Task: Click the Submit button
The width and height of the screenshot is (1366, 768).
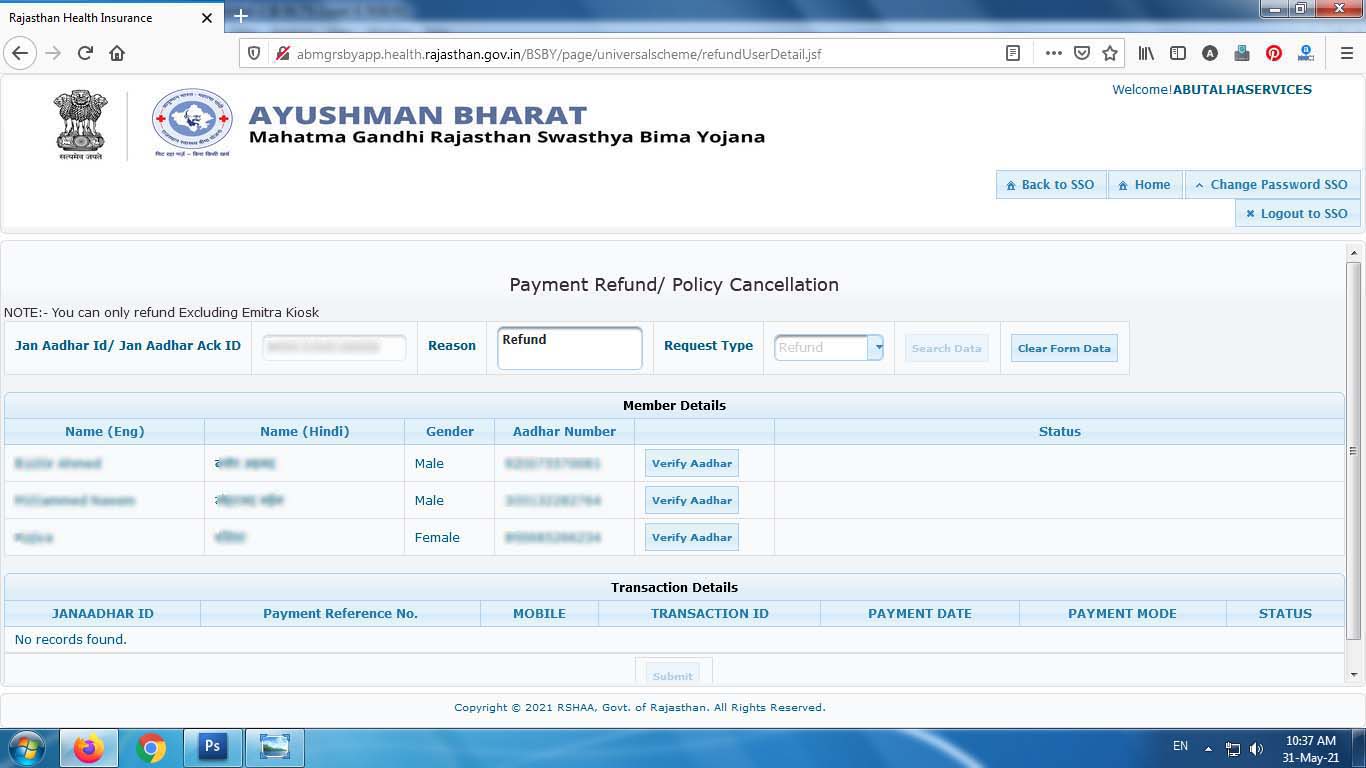Action: click(x=673, y=675)
